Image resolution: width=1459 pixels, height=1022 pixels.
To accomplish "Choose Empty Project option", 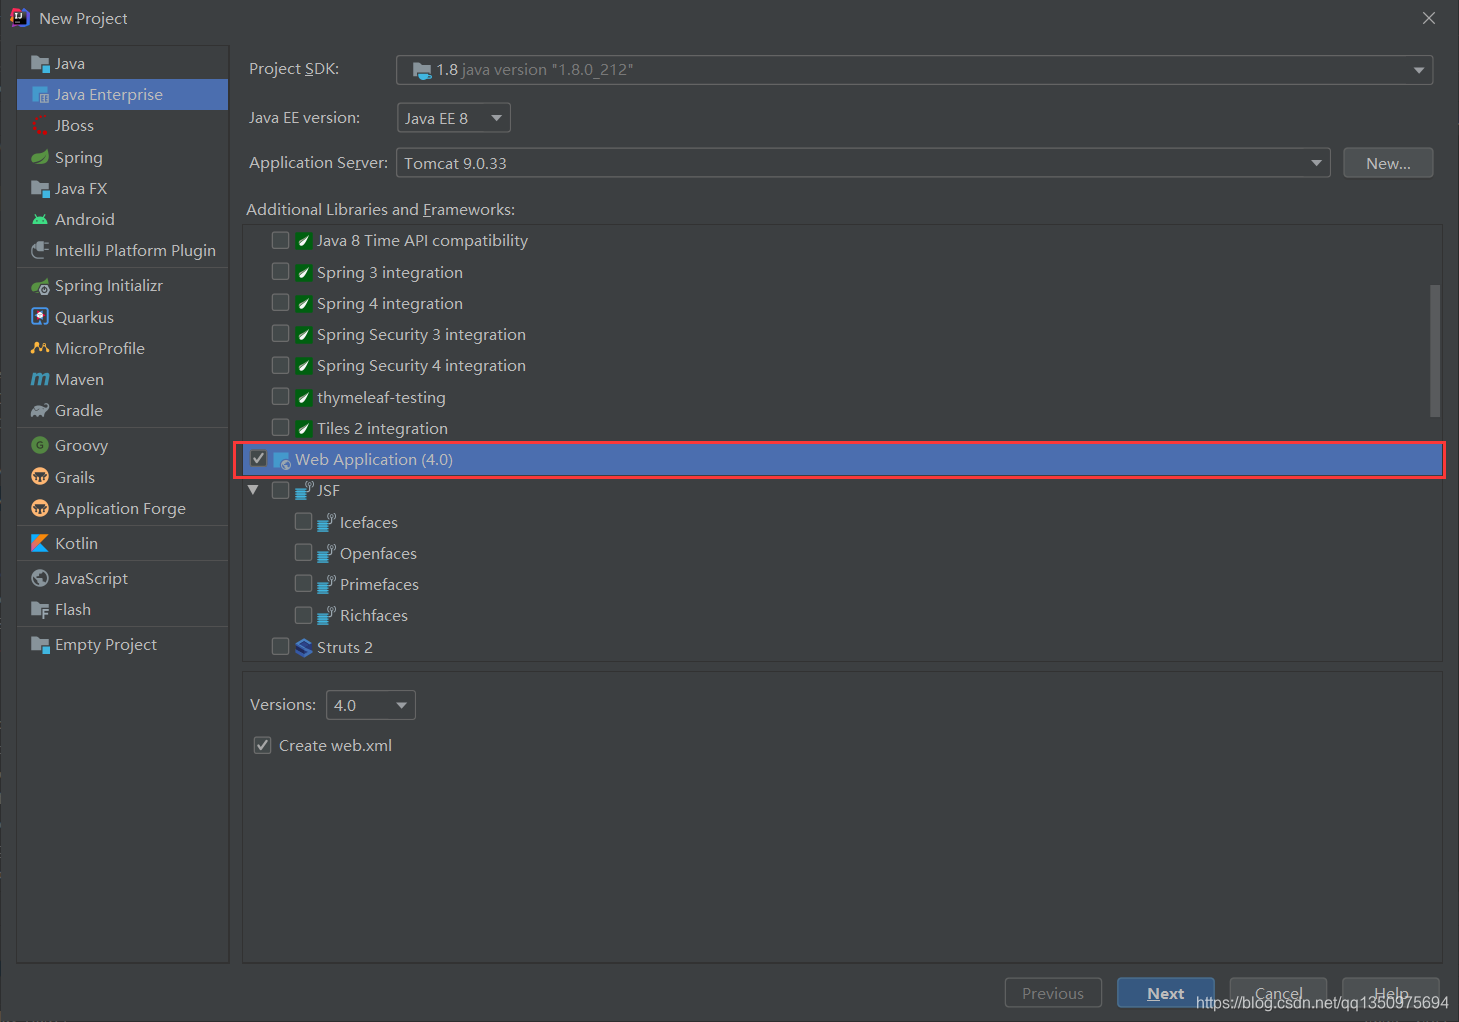I will tap(123, 645).
